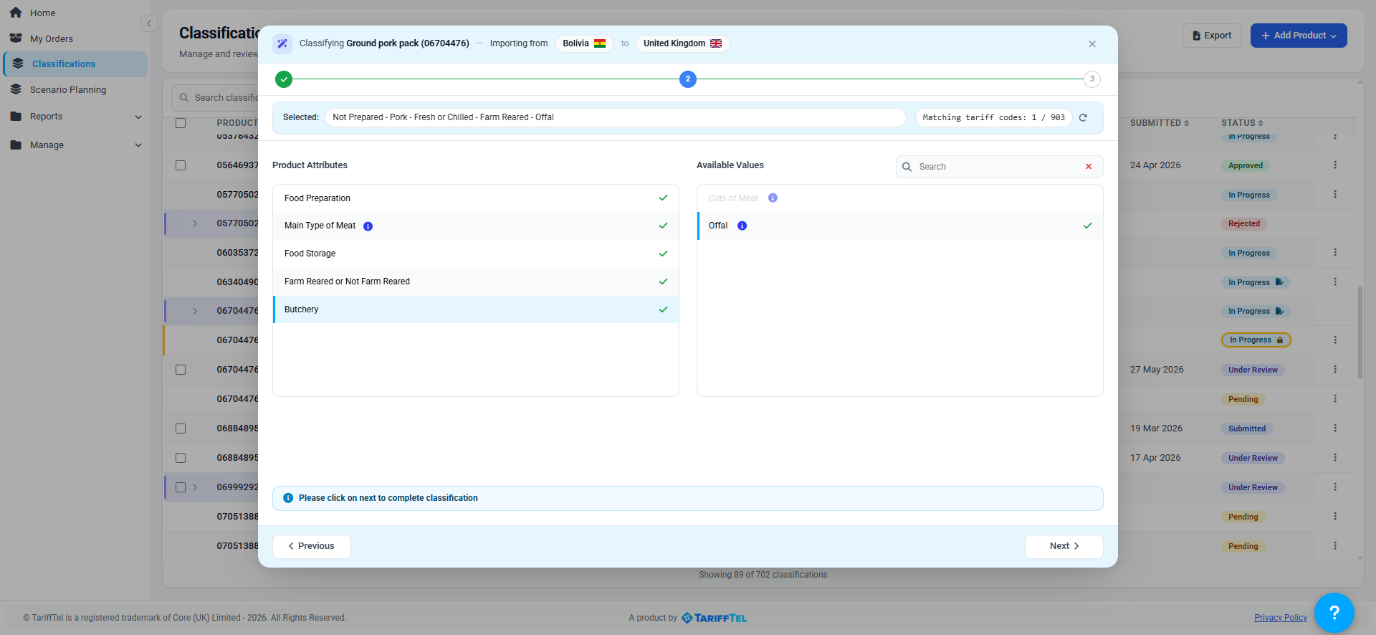Screen dimensions: 1376x635
Task: Jump to step 2 on the progress bar
Action: coord(688,79)
